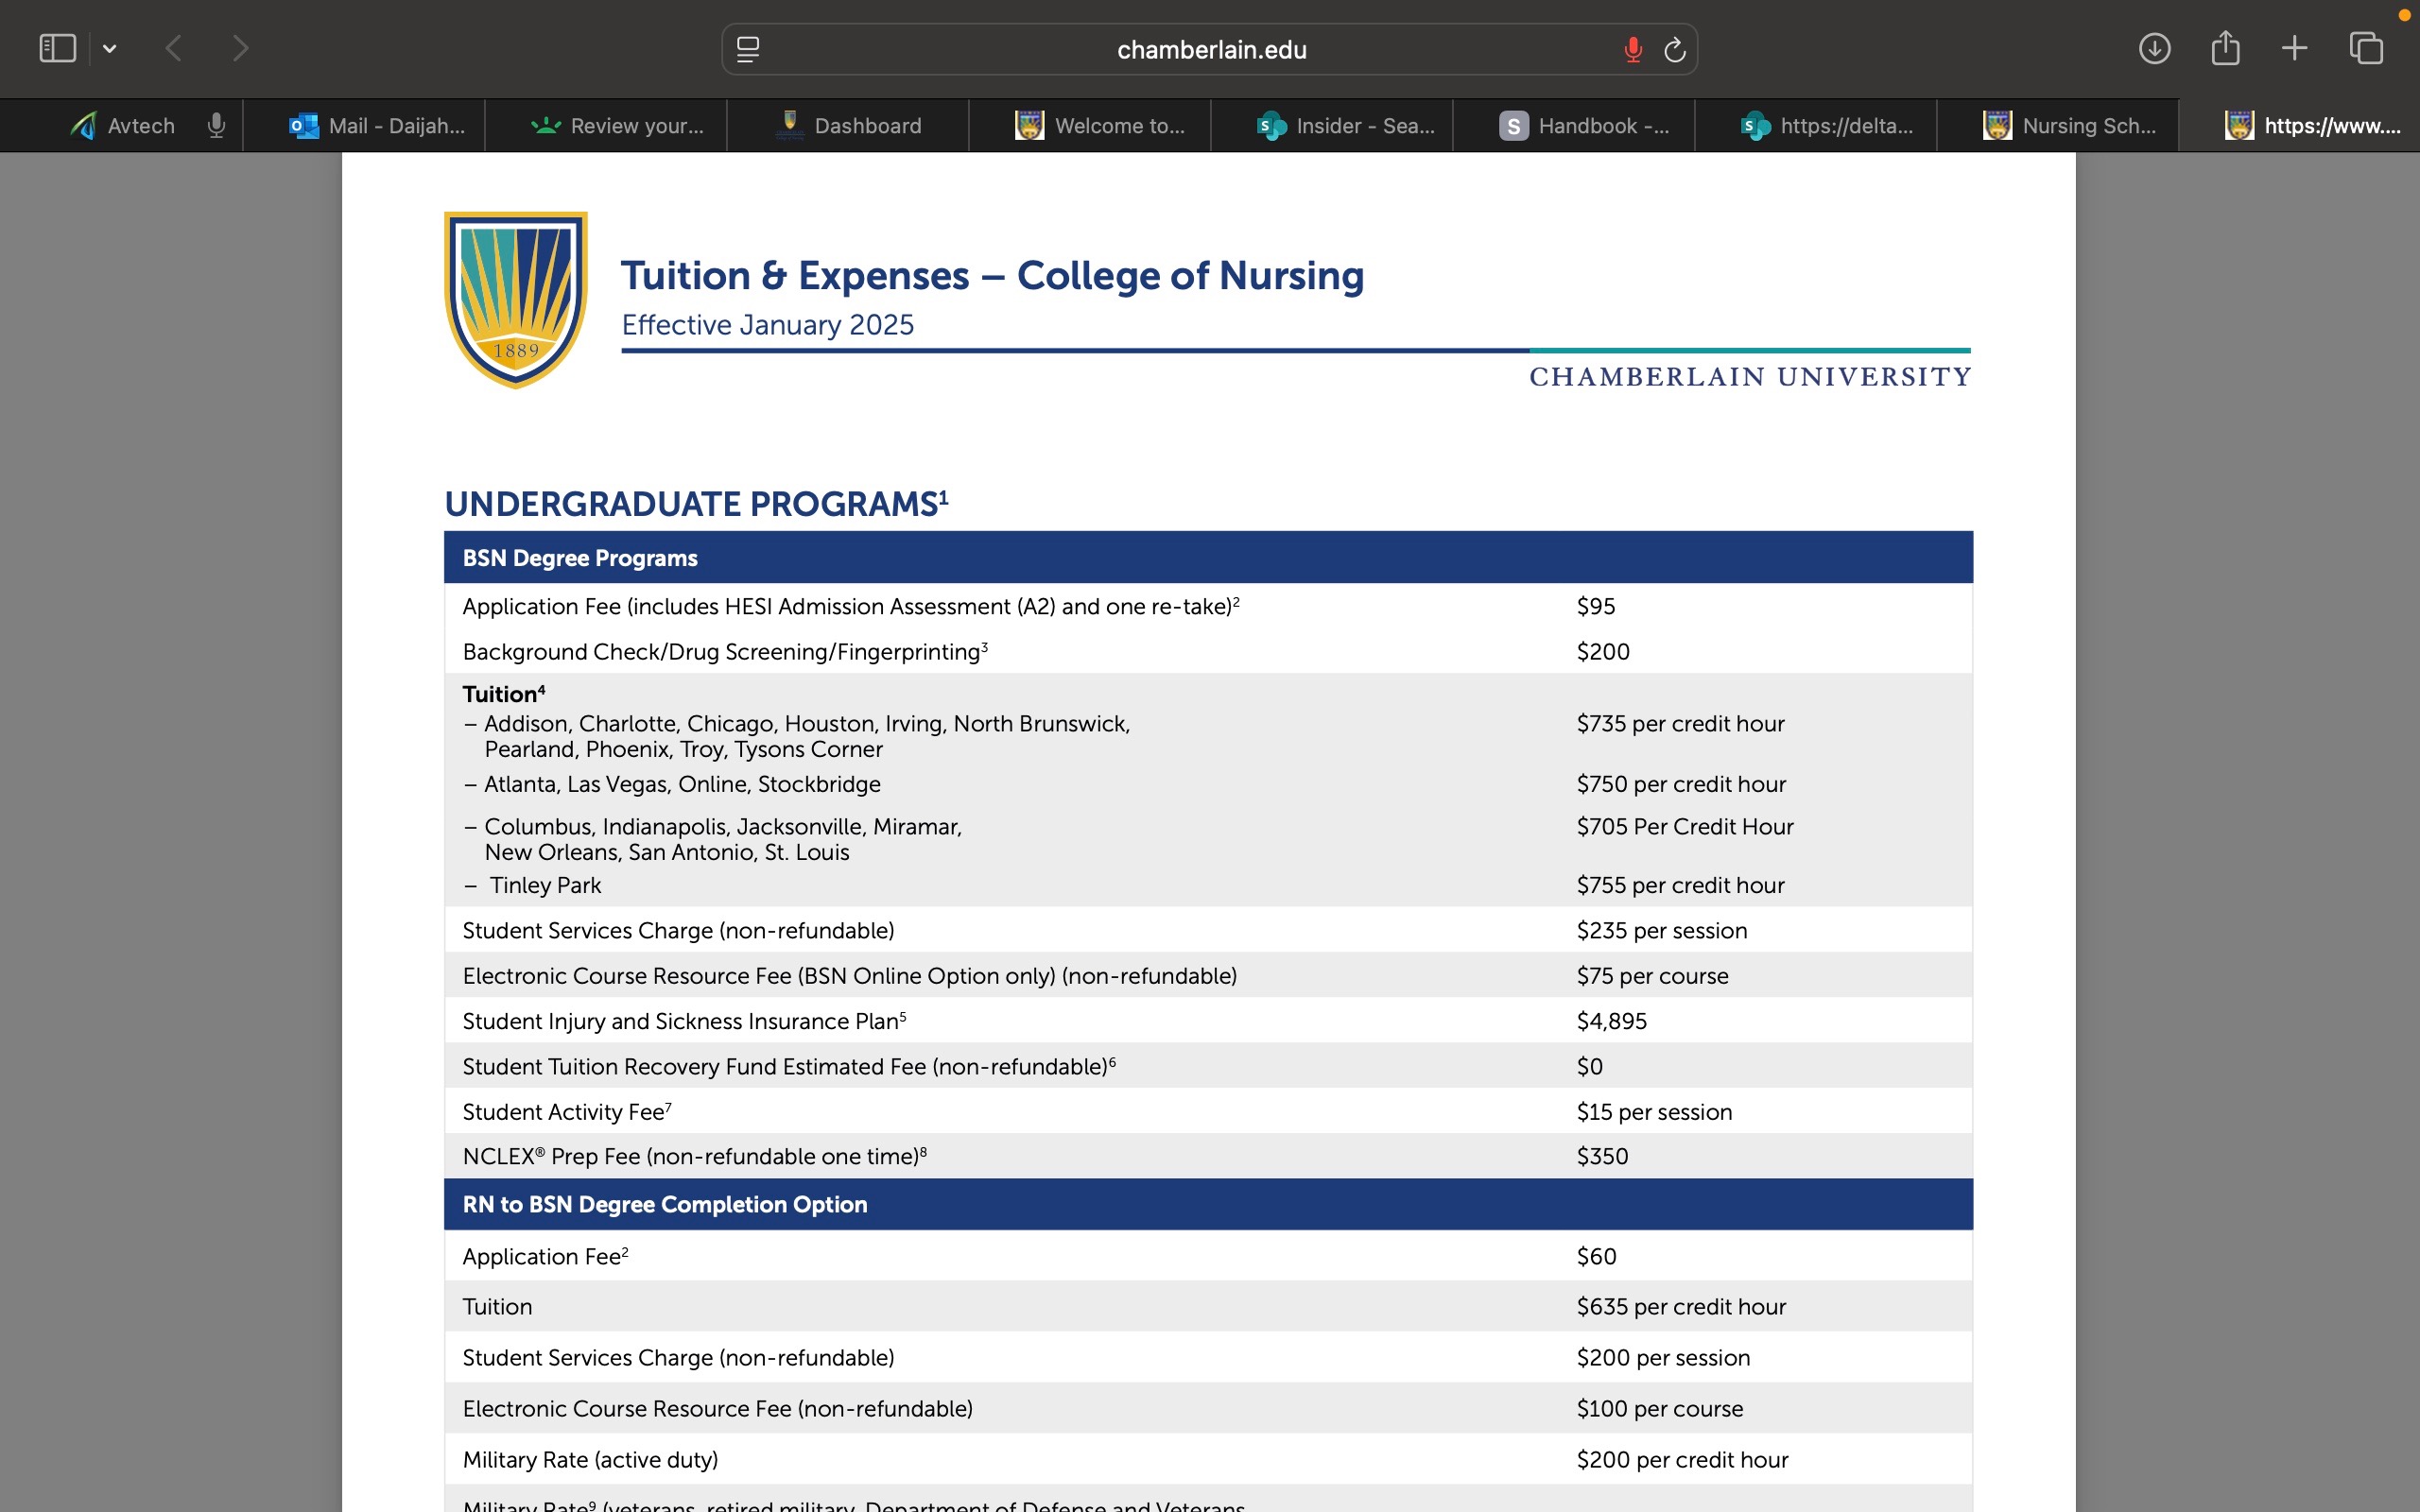2420x1512 pixels.
Task: Click the Chamberlain University crest logo
Action: pos(516,299)
